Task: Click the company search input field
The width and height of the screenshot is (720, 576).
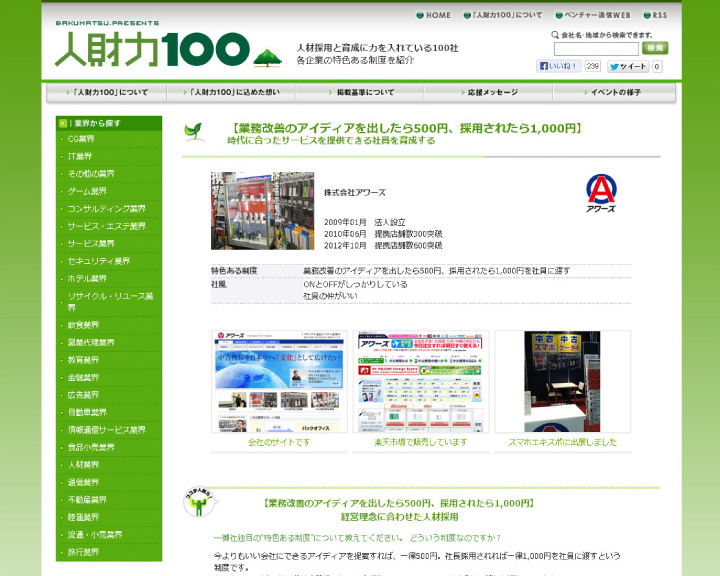Action: click(596, 48)
